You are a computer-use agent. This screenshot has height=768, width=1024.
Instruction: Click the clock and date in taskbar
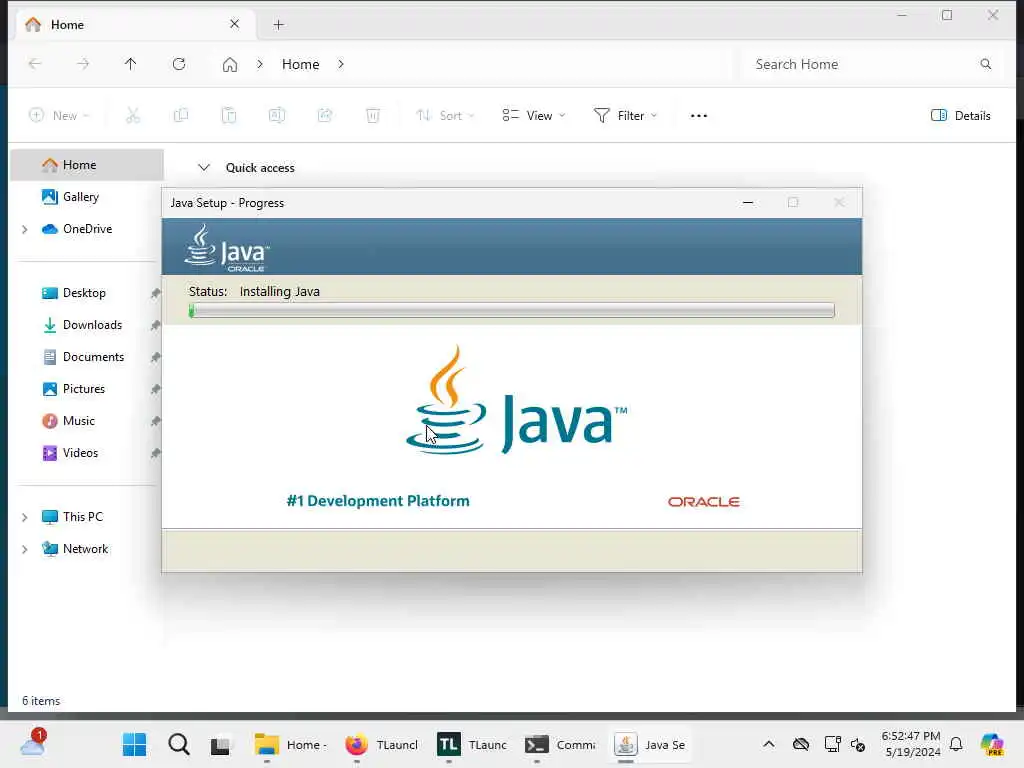tap(911, 744)
